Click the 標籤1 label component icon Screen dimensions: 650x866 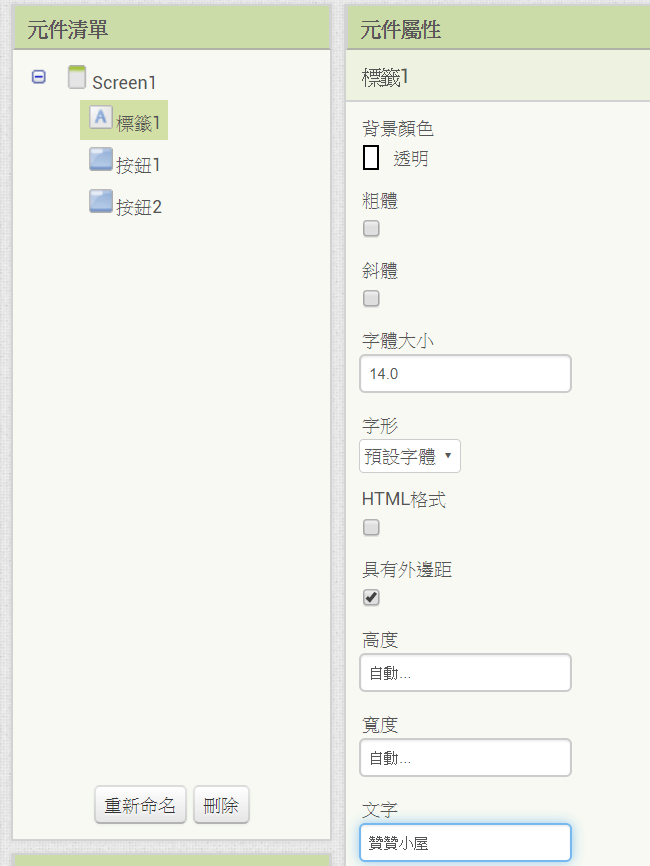coord(101,117)
